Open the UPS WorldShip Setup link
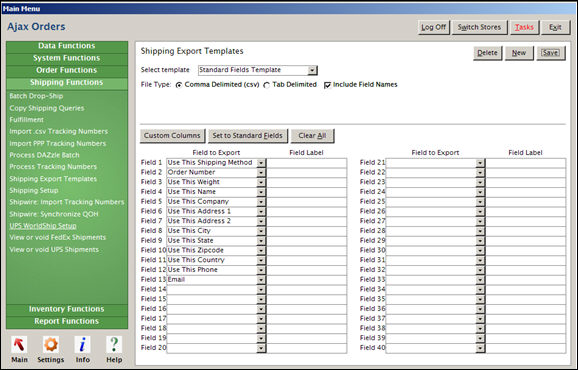The height and width of the screenshot is (370, 578). point(43,226)
